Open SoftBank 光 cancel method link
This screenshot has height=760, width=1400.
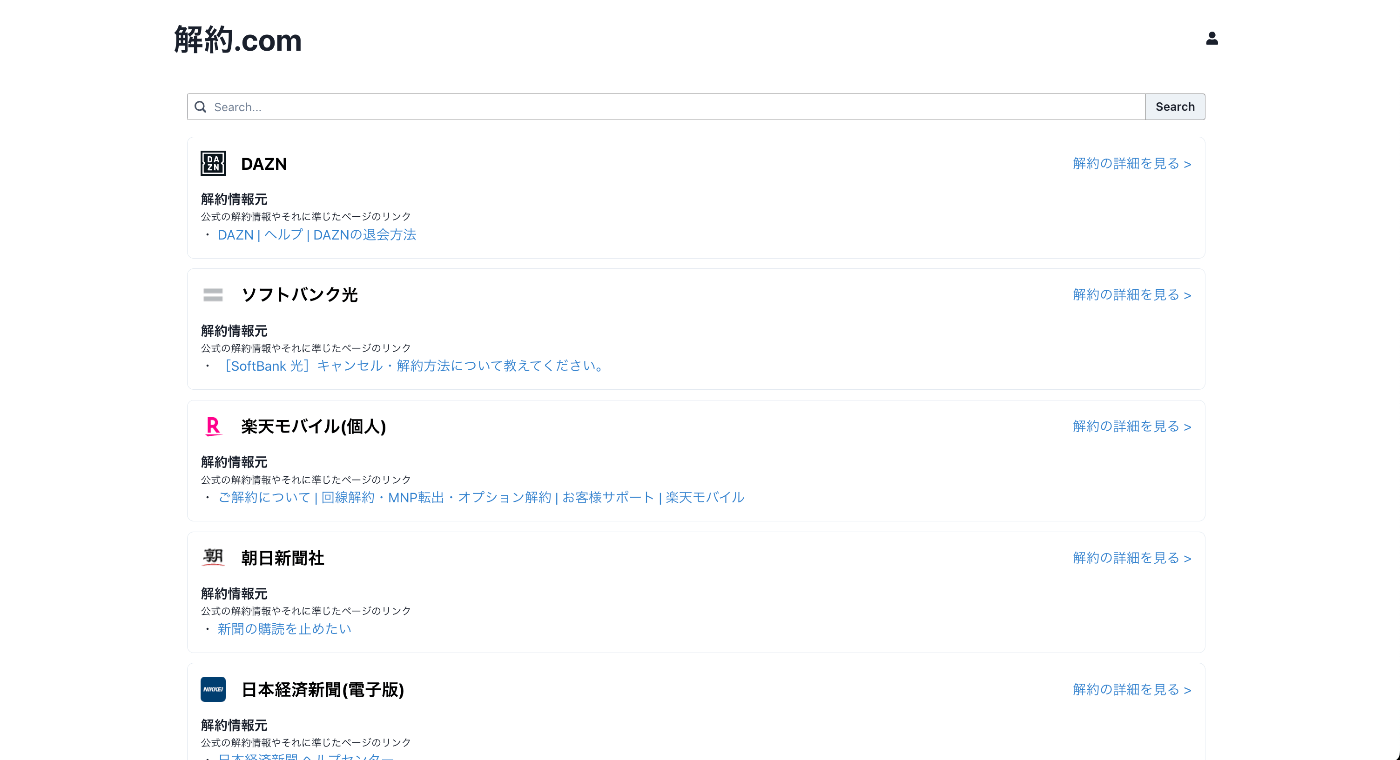pos(413,366)
